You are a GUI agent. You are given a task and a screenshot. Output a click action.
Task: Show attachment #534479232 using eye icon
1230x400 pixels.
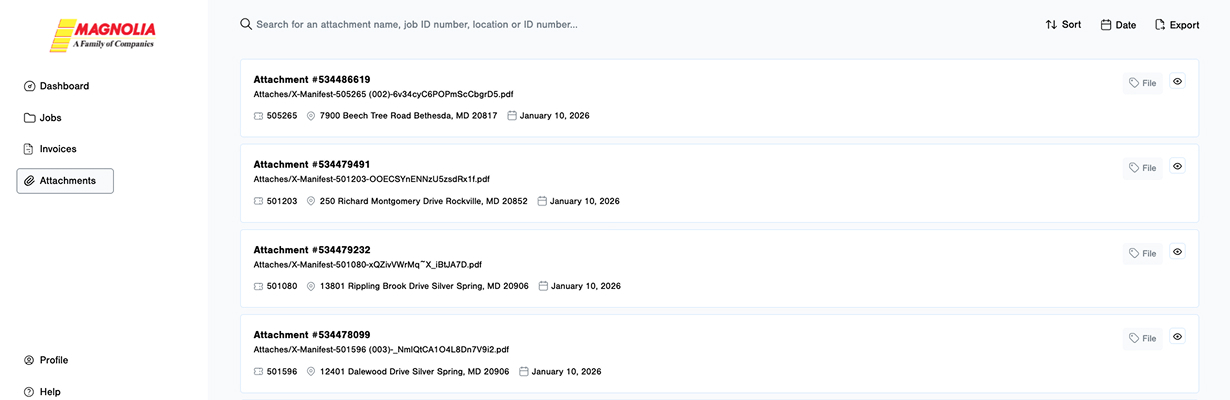(x=1177, y=253)
